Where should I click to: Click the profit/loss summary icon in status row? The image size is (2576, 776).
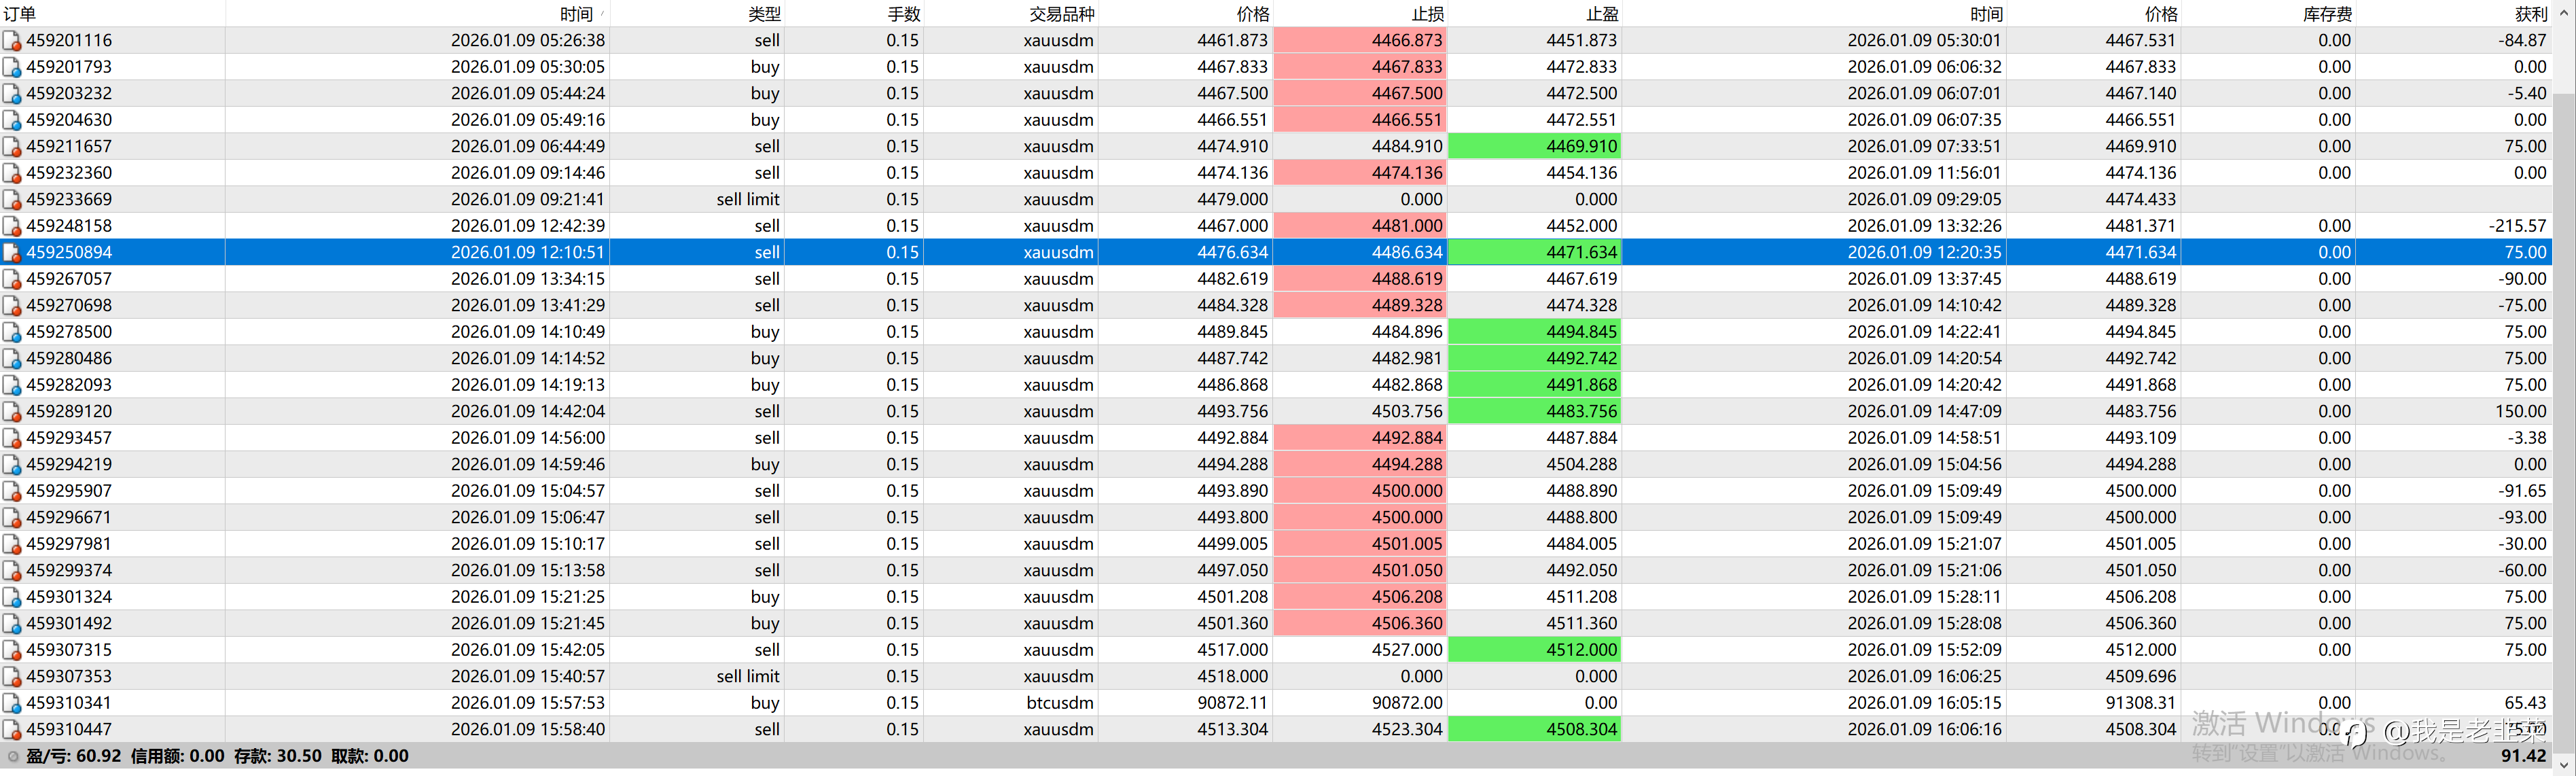point(13,757)
